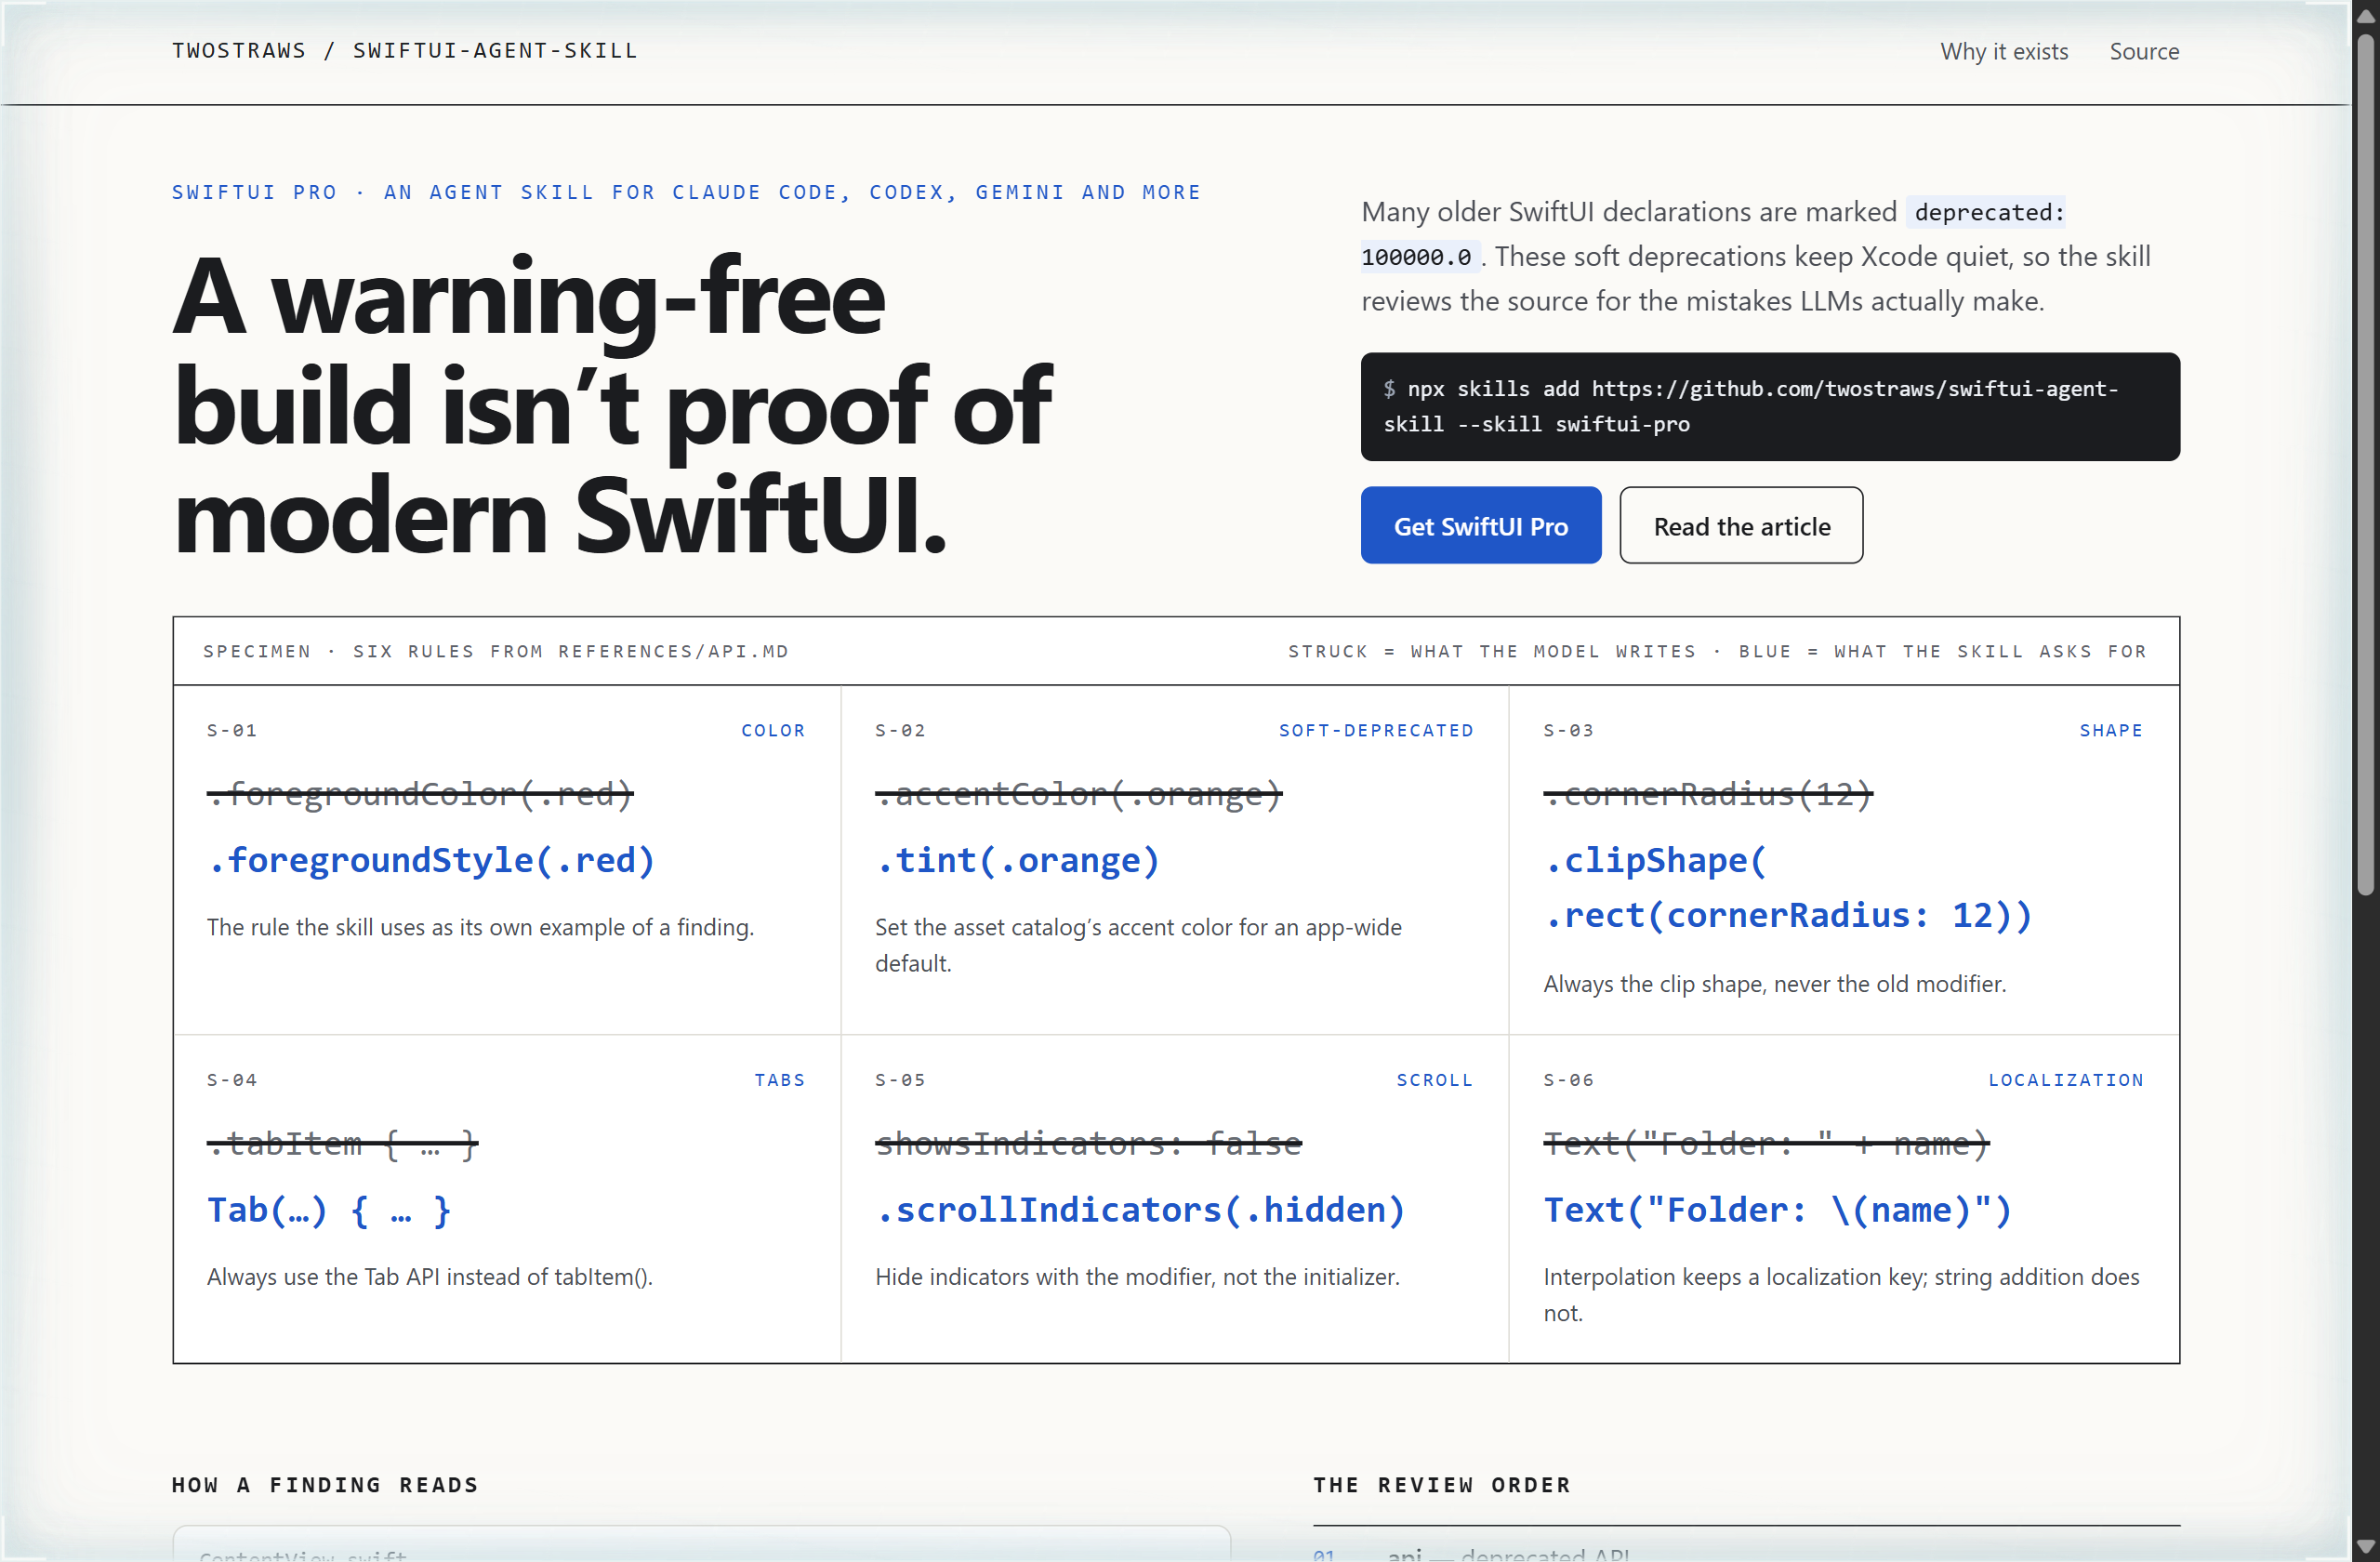2380x1562 pixels.
Task: Click the HOW A FINDING READS heading
Action: (325, 1485)
